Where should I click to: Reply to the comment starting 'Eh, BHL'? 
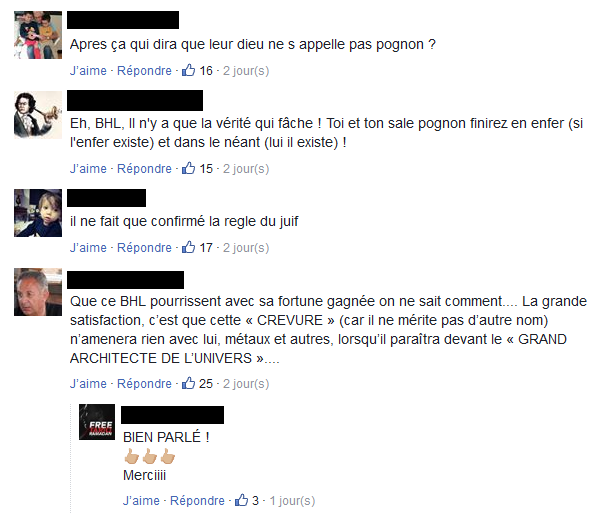(144, 169)
